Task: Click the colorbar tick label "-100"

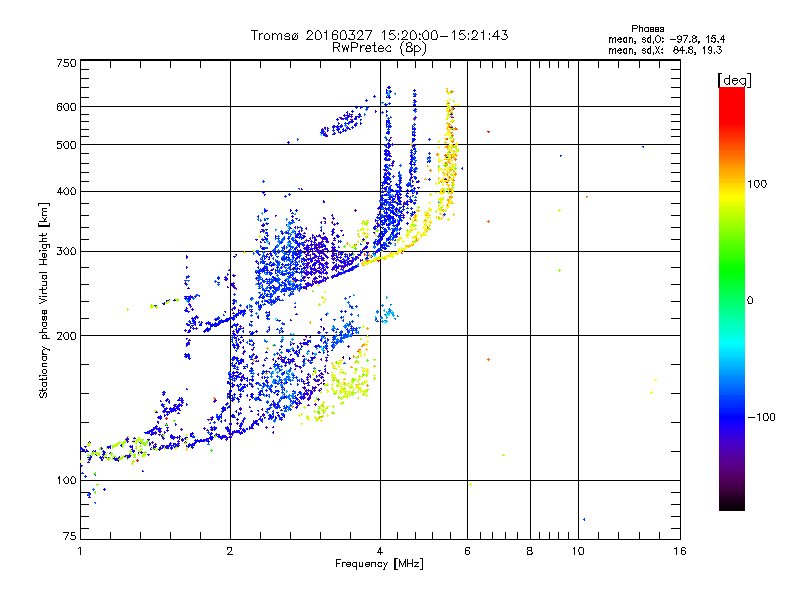Action: coord(761,417)
